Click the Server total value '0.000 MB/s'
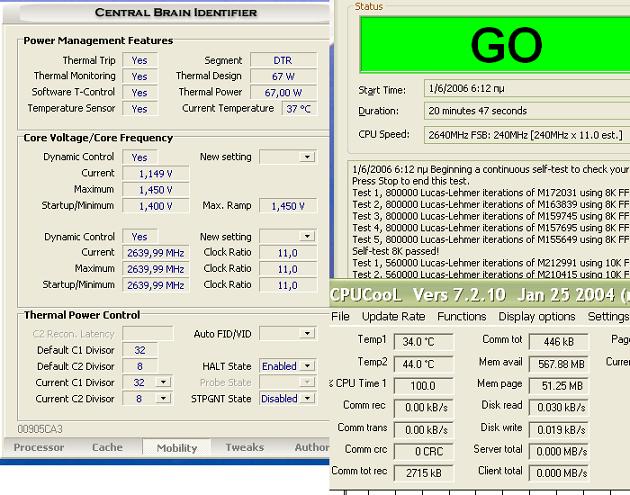The width and height of the screenshot is (630, 495). (558, 451)
